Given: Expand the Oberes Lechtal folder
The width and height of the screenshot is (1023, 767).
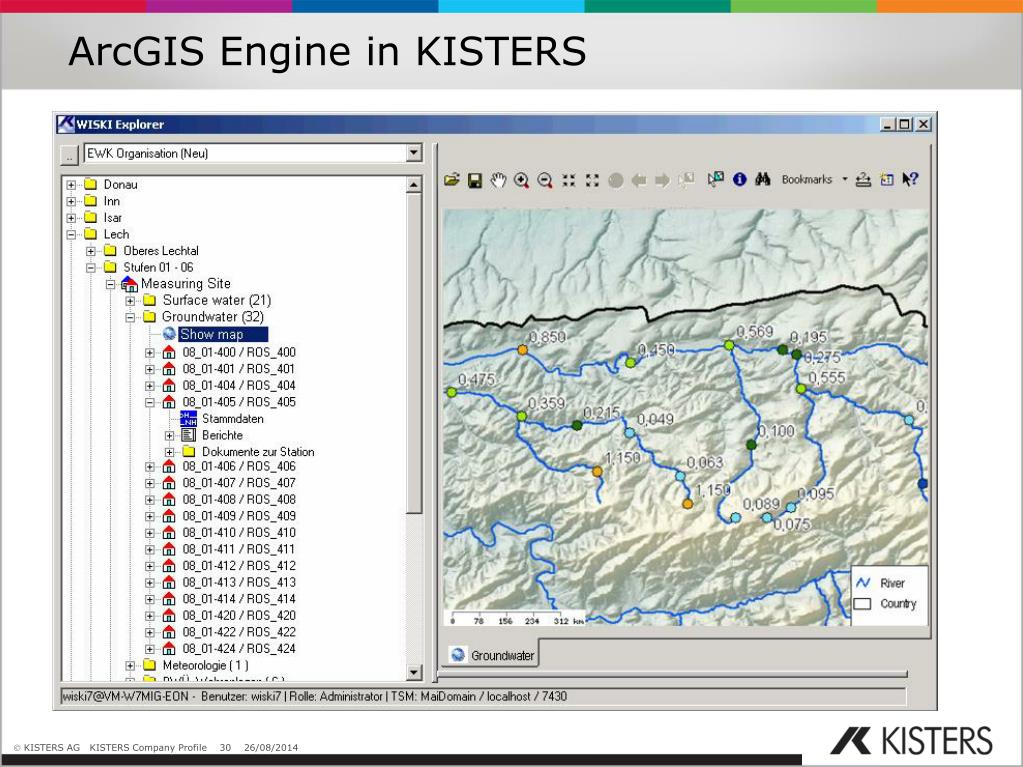Looking at the screenshot, I should tap(91, 251).
